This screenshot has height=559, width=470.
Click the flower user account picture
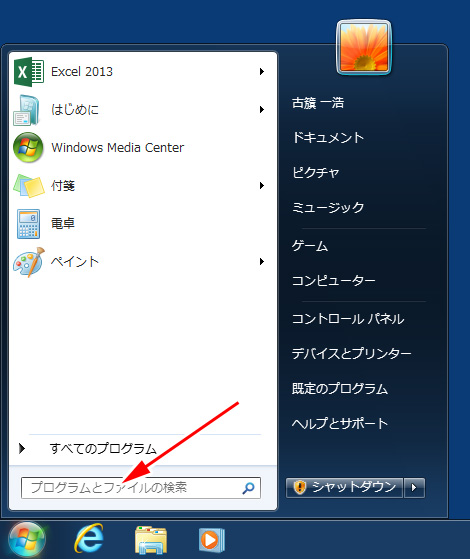tap(364, 47)
